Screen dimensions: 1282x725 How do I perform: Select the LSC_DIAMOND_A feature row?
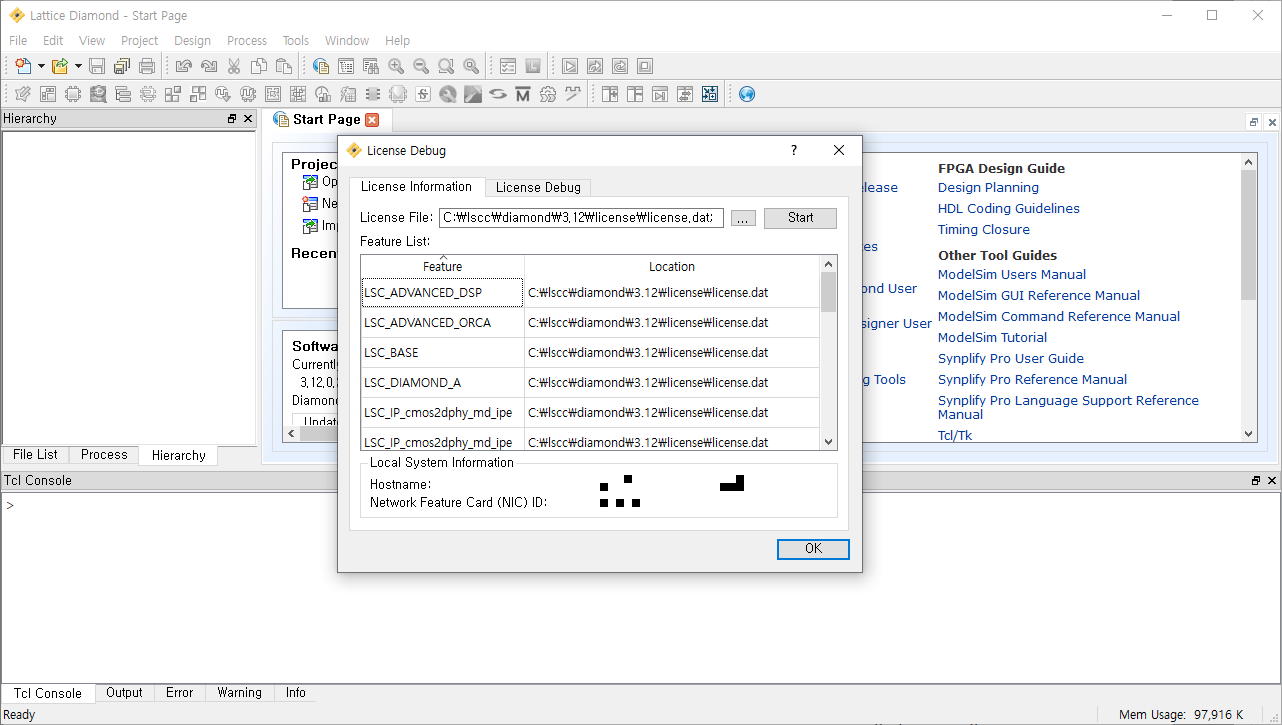(590, 383)
